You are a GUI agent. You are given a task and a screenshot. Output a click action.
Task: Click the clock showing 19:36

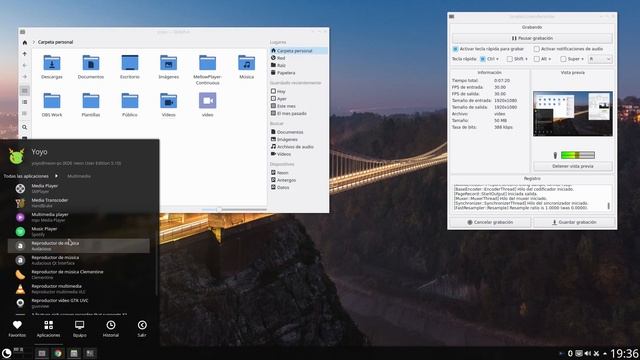pyautogui.click(x=625, y=353)
